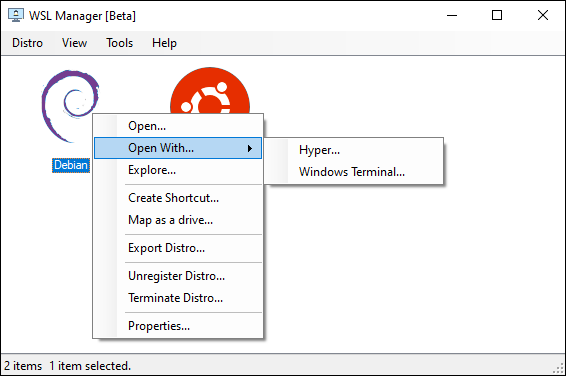This screenshot has width=566, height=376.
Task: Expand the Open With submenu arrow
Action: 250,148
